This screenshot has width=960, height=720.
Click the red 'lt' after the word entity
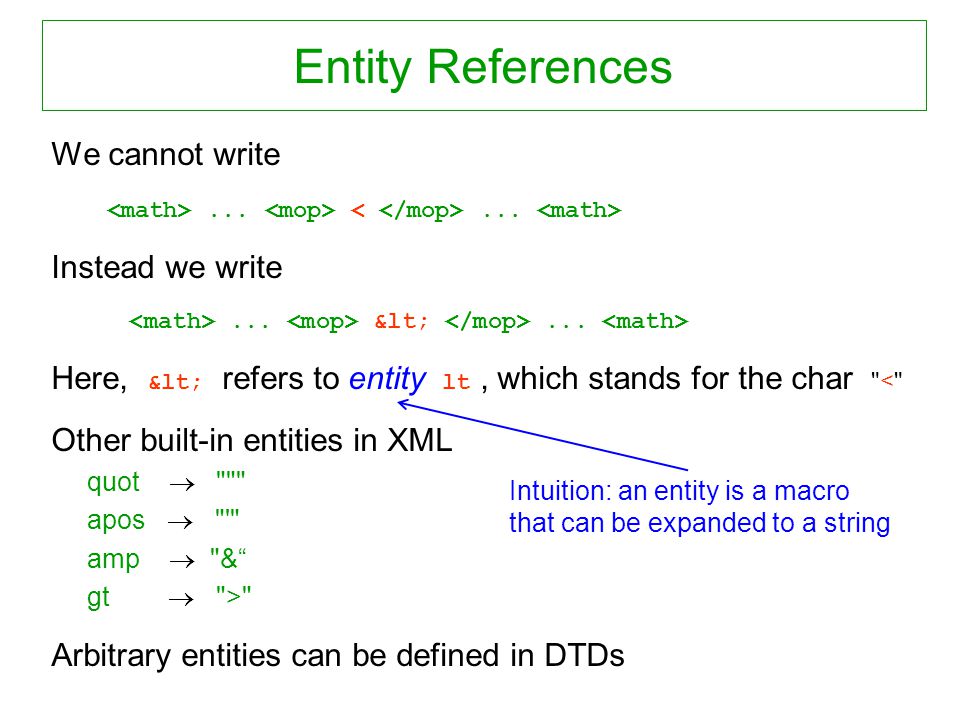[456, 382]
